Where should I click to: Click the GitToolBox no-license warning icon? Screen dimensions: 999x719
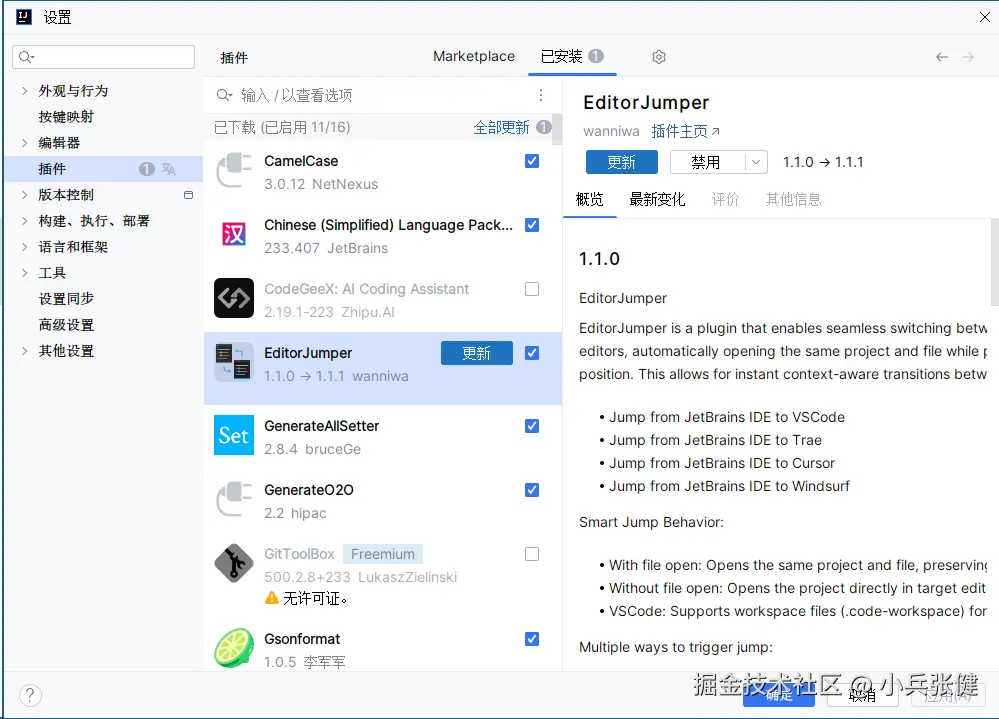point(272,598)
